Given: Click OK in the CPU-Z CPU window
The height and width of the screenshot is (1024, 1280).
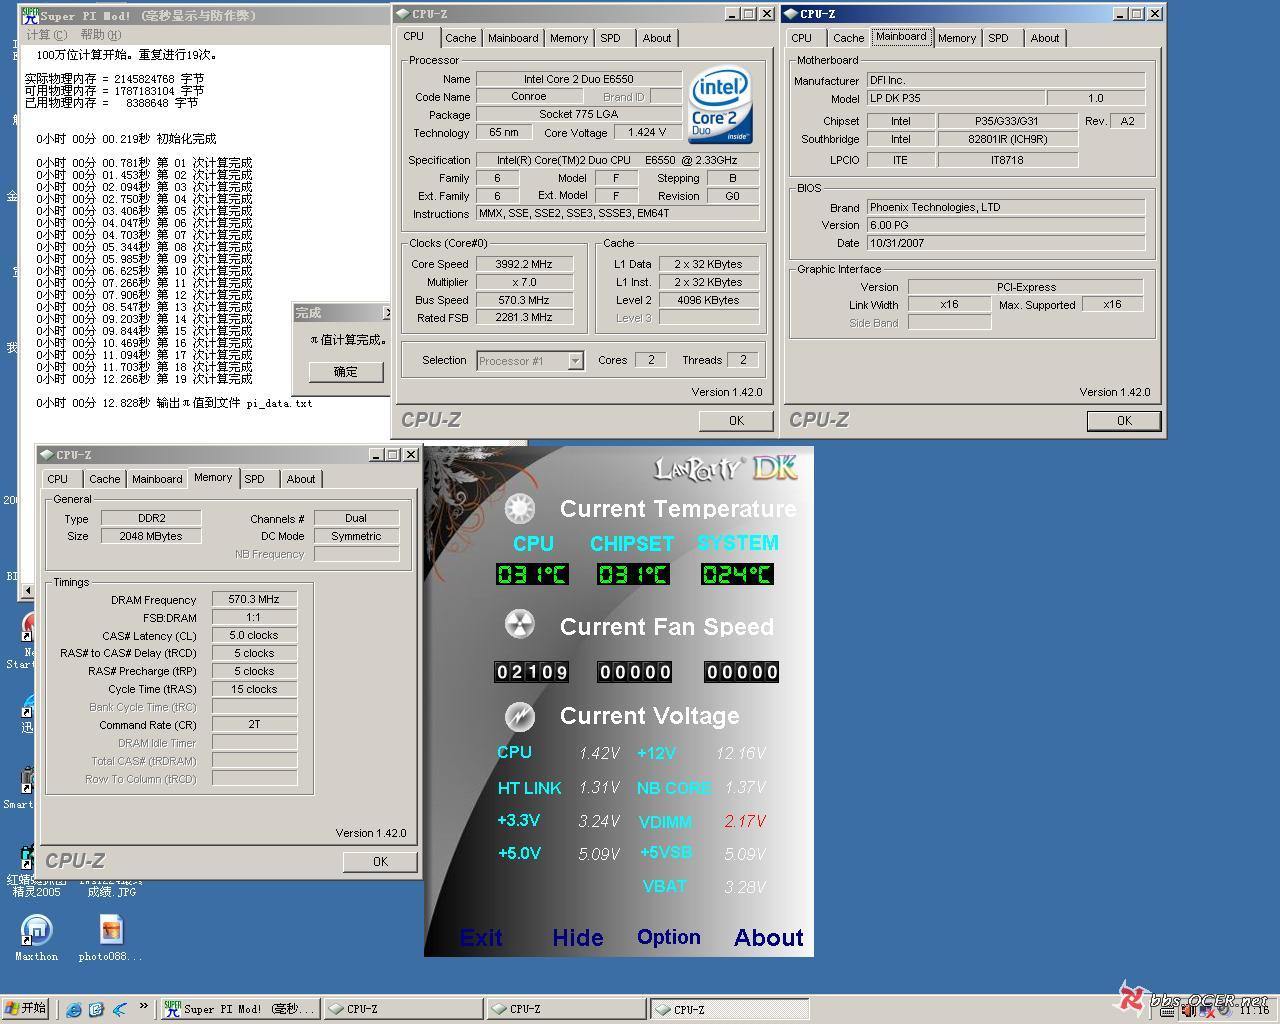Looking at the screenshot, I should 736,421.
